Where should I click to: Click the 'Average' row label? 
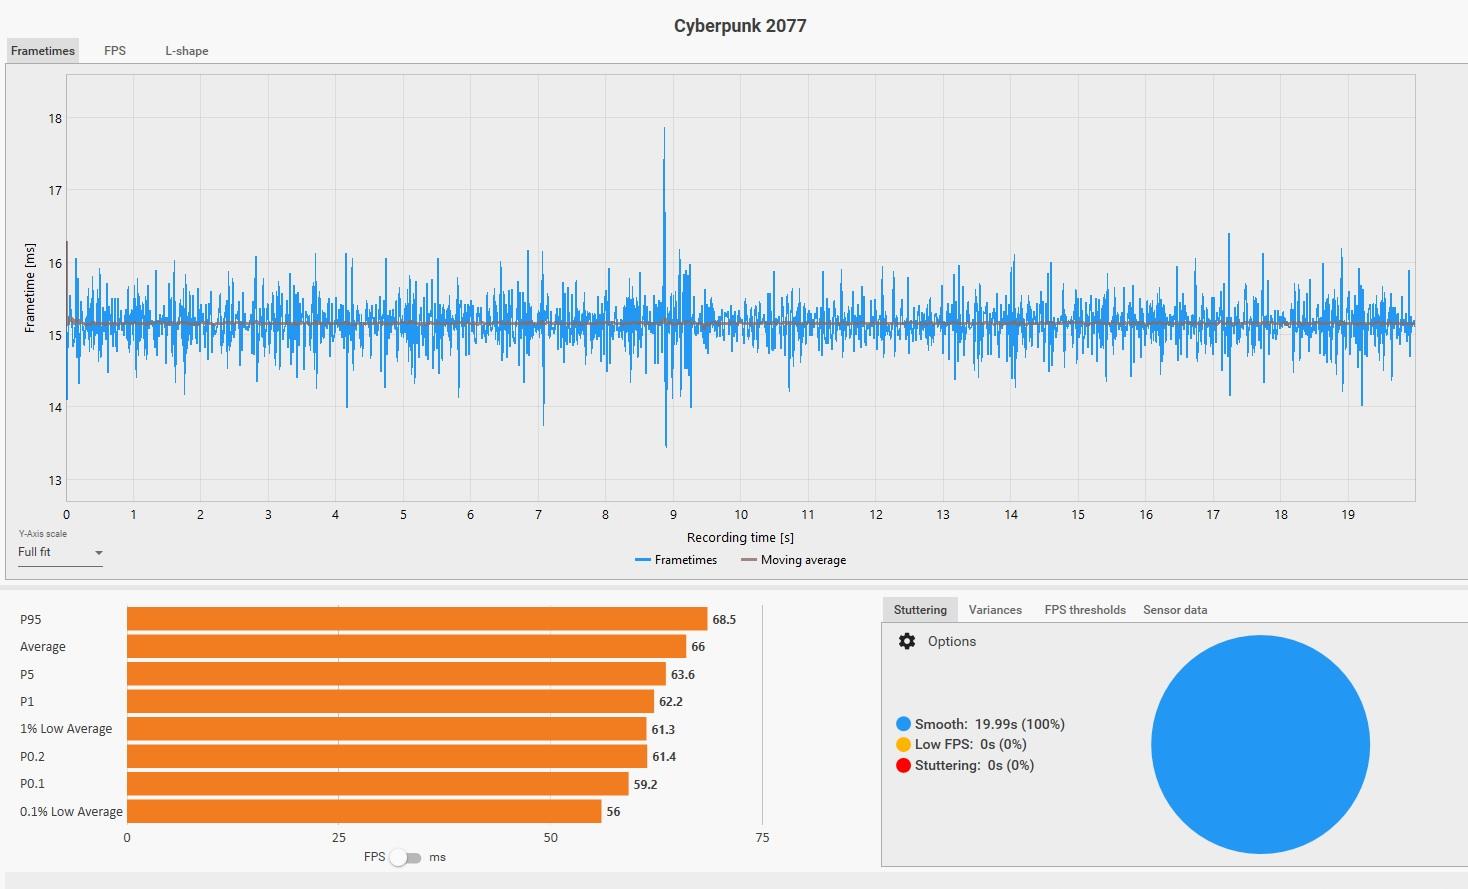pos(43,647)
